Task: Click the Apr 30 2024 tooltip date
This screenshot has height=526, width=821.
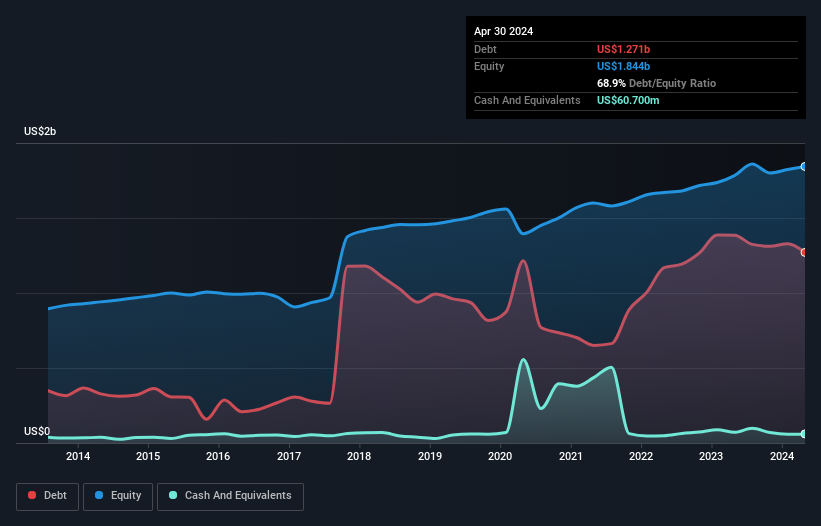Action: (x=503, y=31)
